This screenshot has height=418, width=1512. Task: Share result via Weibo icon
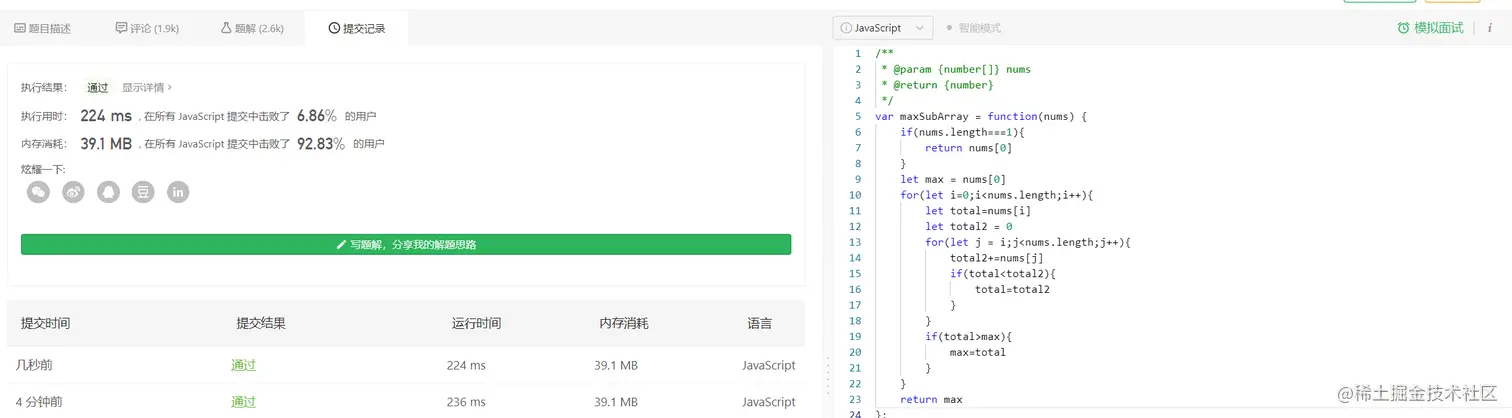(73, 192)
